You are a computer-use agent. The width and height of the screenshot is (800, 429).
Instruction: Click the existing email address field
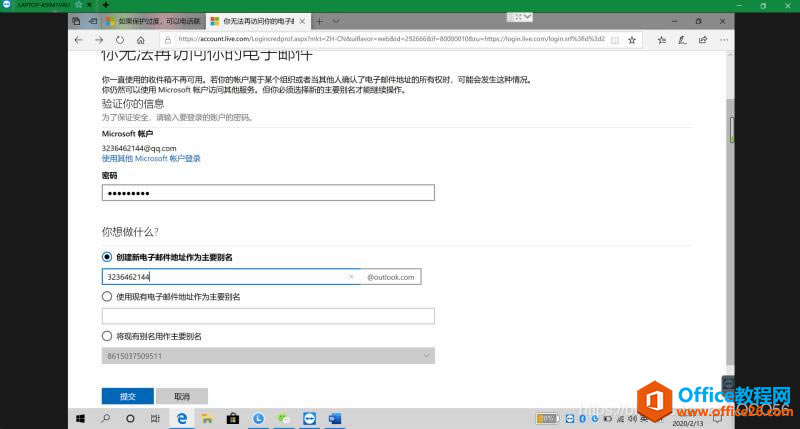tap(268, 316)
